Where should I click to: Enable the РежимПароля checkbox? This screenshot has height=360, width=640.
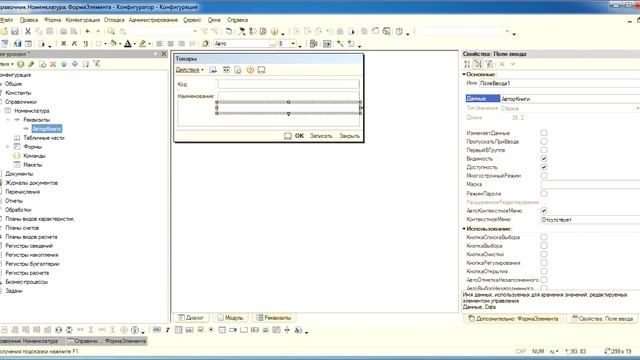click(544, 193)
